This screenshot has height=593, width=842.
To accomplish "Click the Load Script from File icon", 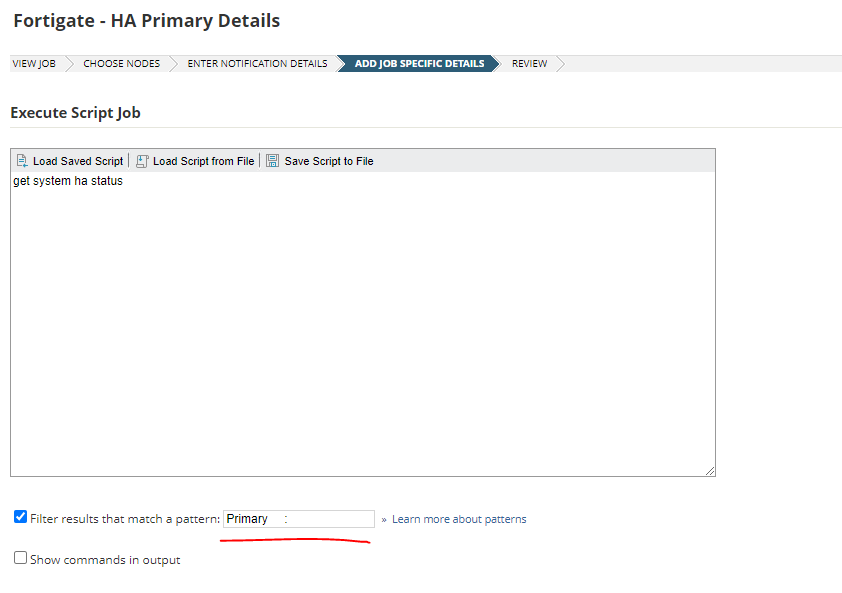I will [x=142, y=161].
